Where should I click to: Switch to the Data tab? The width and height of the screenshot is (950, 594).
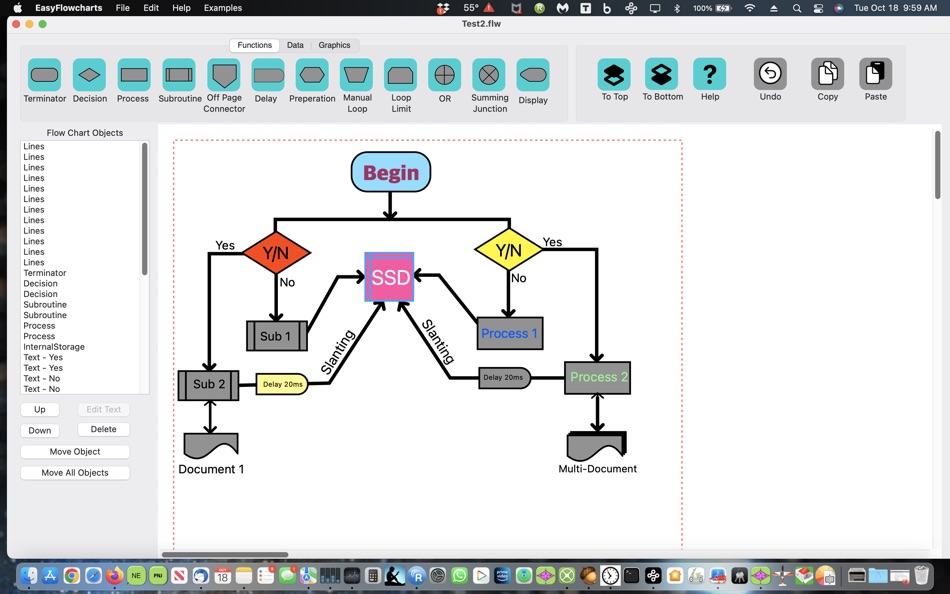tap(295, 45)
